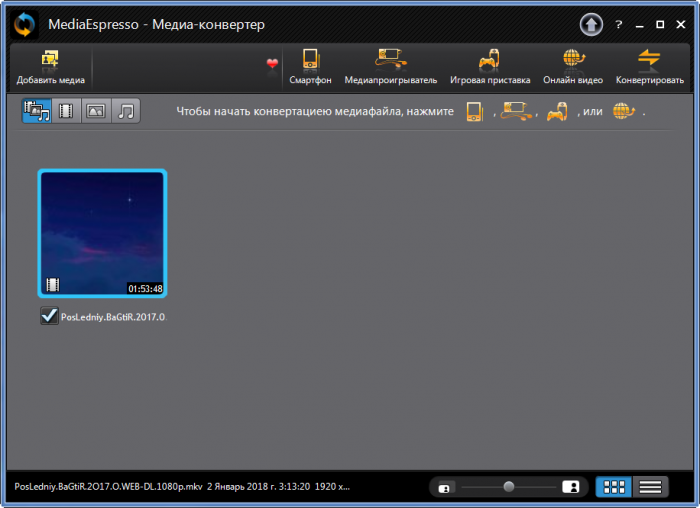
Task: Choose the Медиапроигрыватель device category
Action: pos(391,67)
